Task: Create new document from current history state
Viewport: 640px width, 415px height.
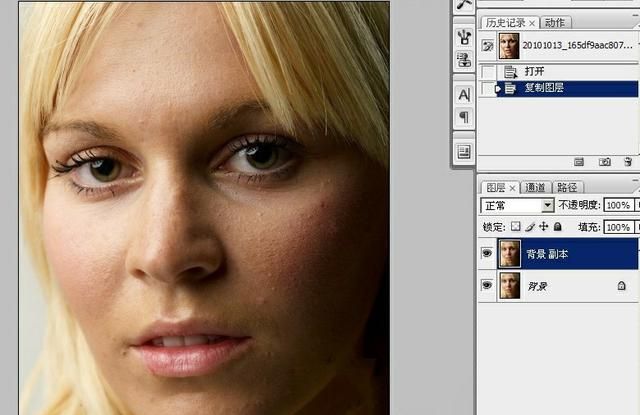Action: click(x=579, y=162)
